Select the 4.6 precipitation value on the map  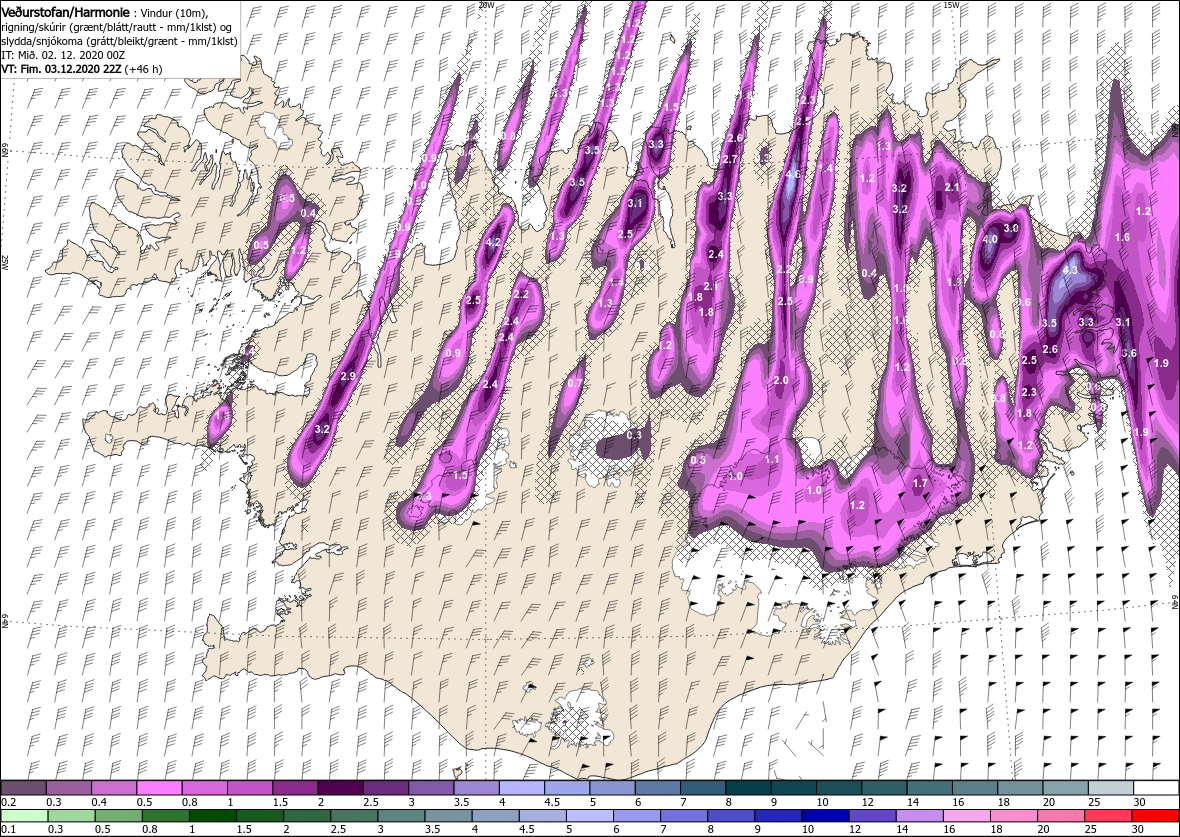(792, 174)
